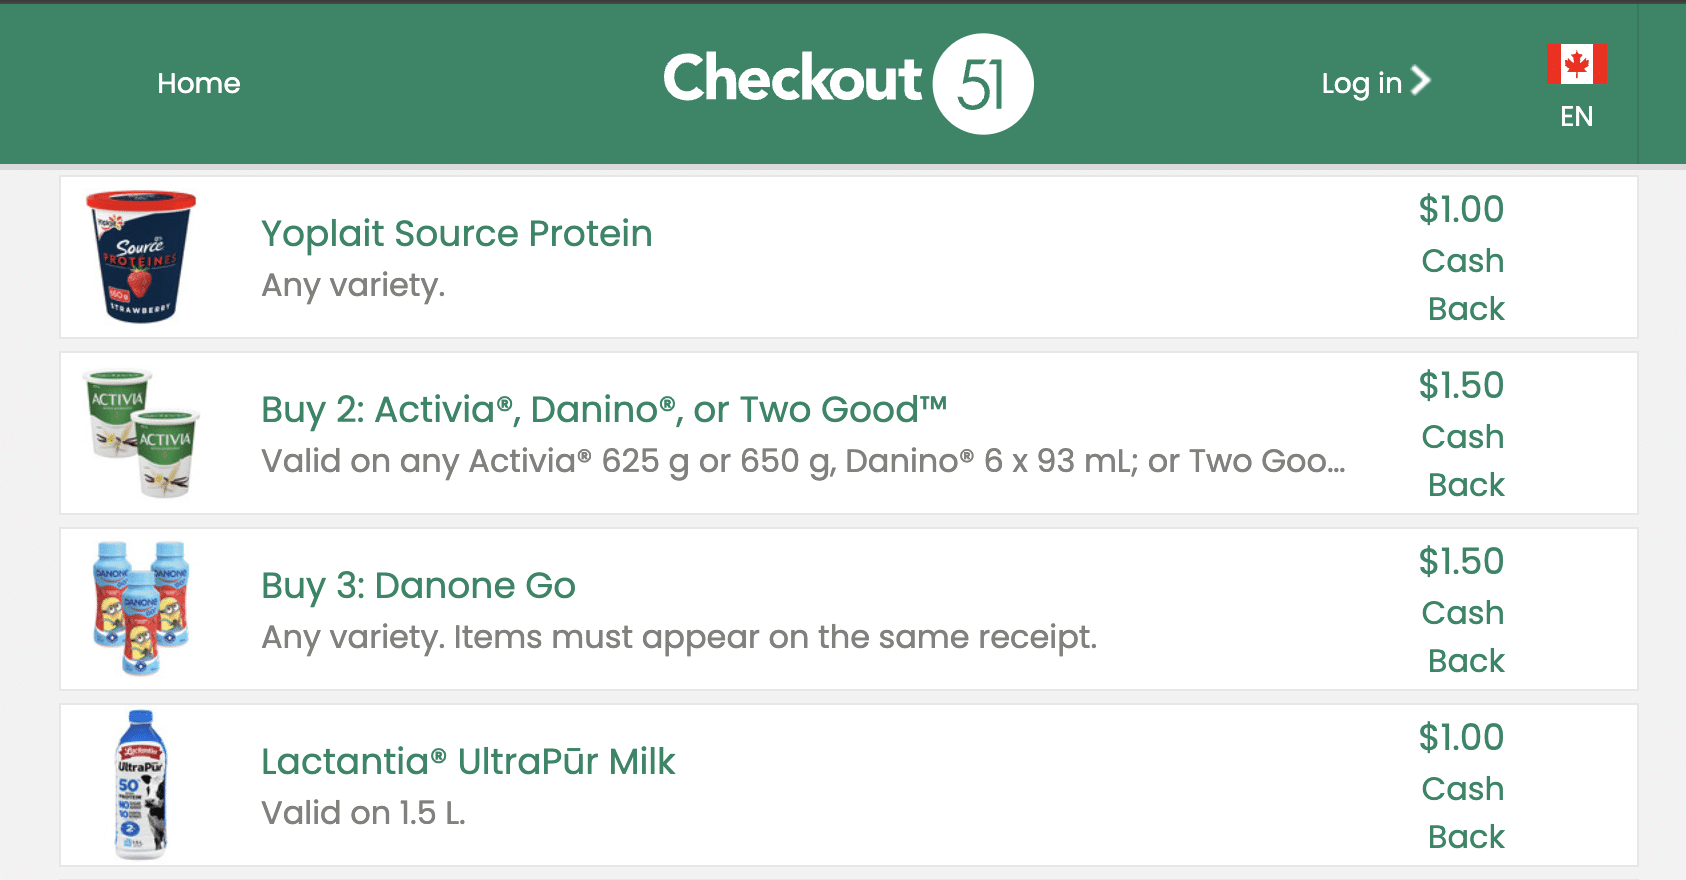Image resolution: width=1686 pixels, height=880 pixels.
Task: Click the Canadian flag icon
Action: [1577, 64]
